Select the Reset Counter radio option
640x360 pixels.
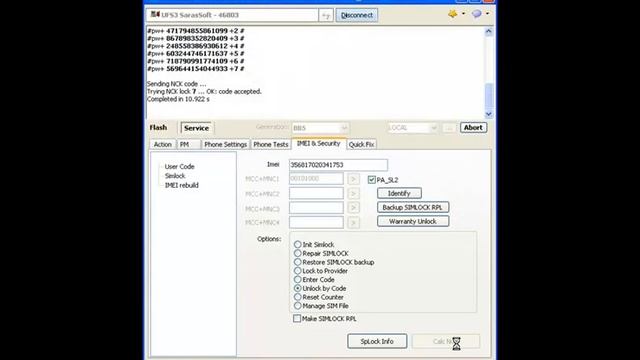[x=298, y=297]
